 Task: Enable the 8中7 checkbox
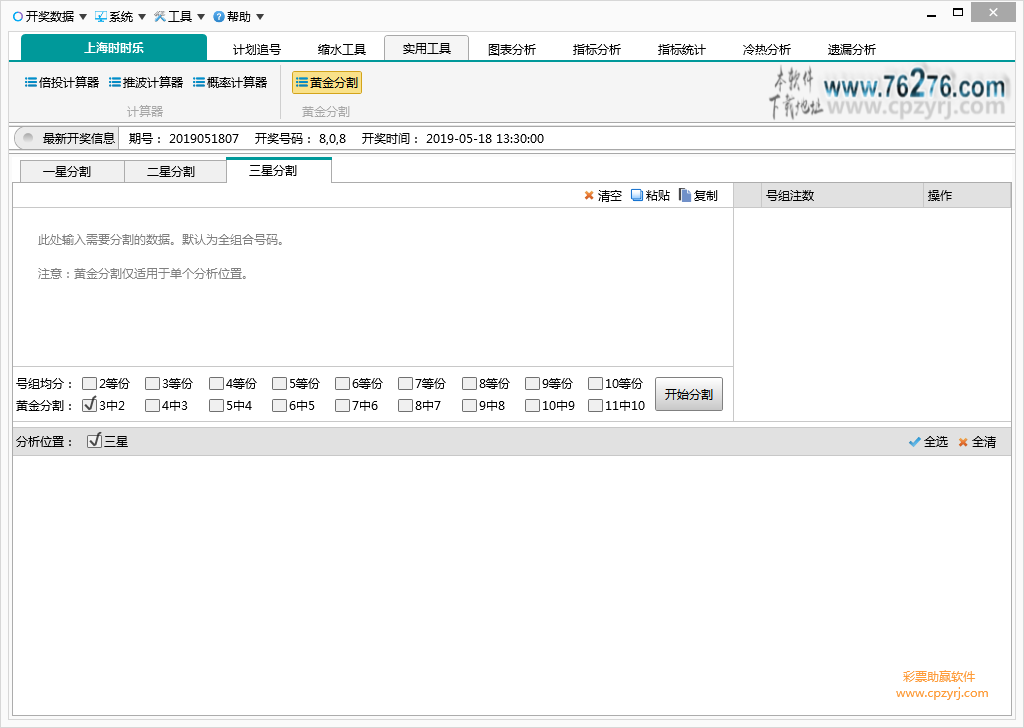406,405
